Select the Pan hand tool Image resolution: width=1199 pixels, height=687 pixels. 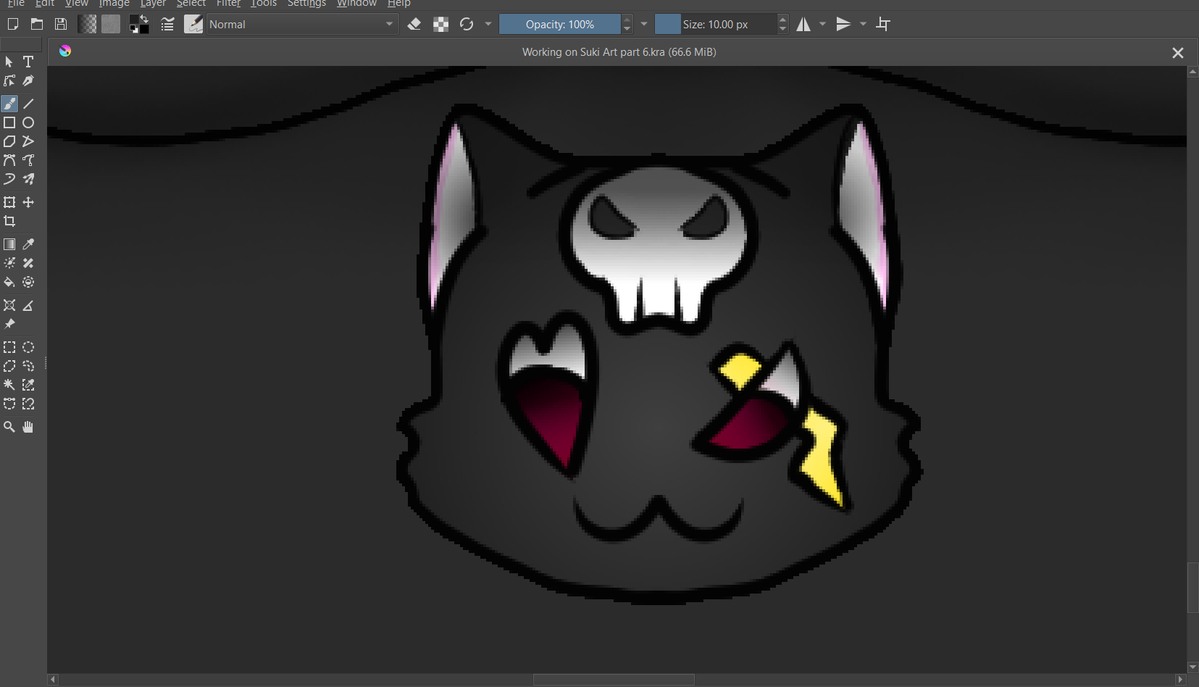click(28, 427)
